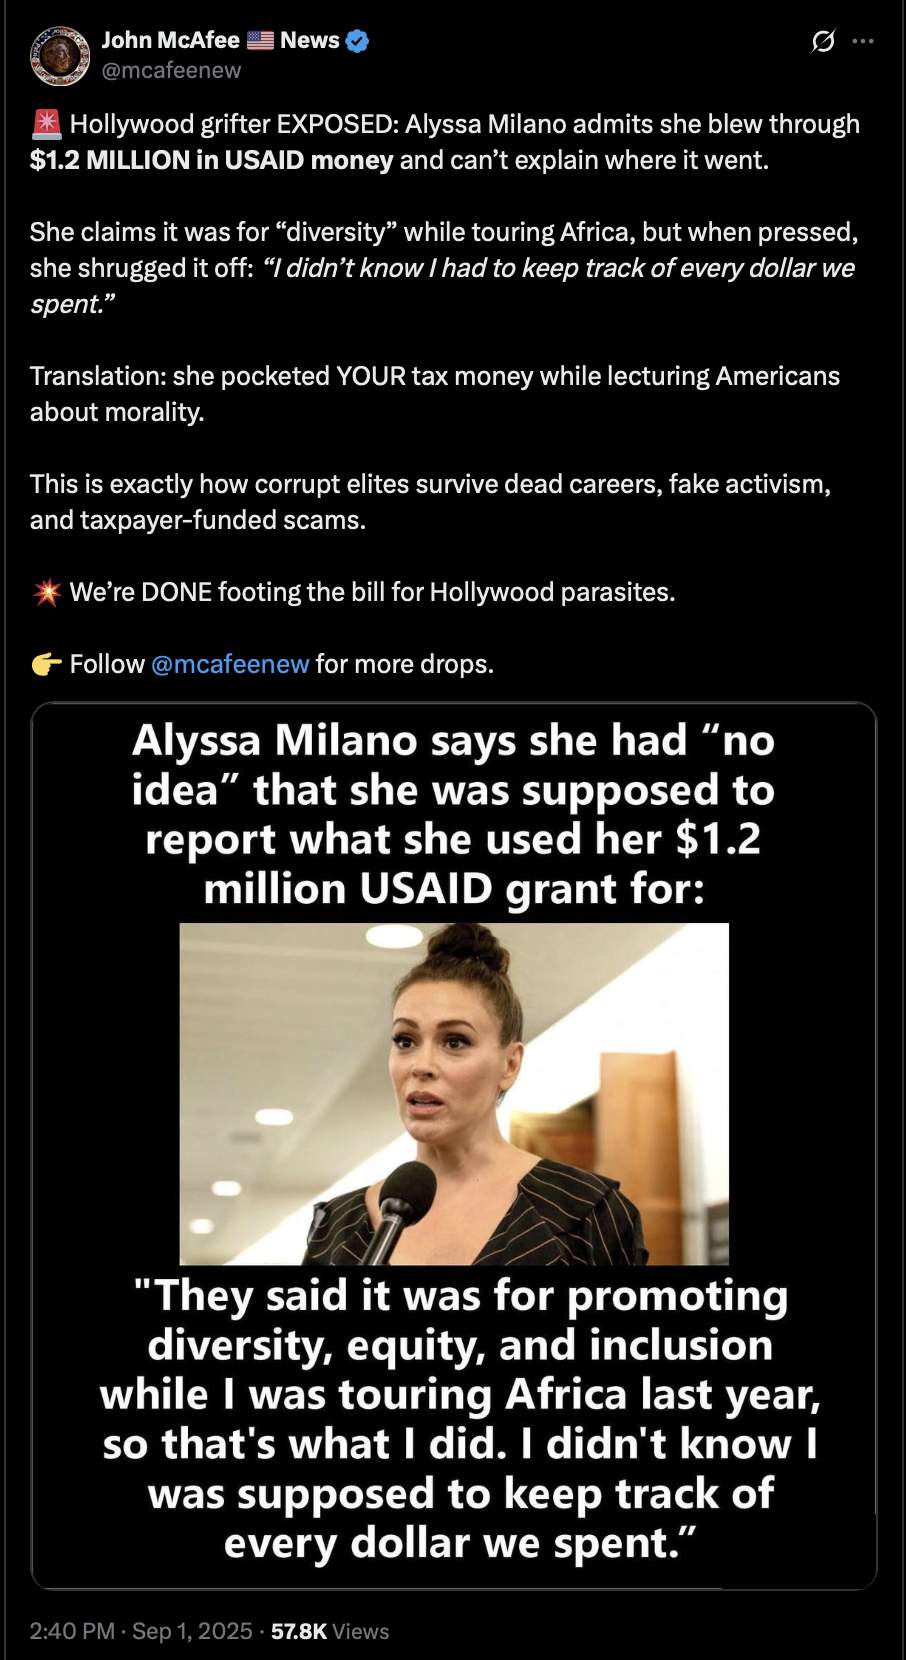The image size is (906, 1660).
Task: Open the 2:40 PM timestamp link
Action: point(72,1631)
